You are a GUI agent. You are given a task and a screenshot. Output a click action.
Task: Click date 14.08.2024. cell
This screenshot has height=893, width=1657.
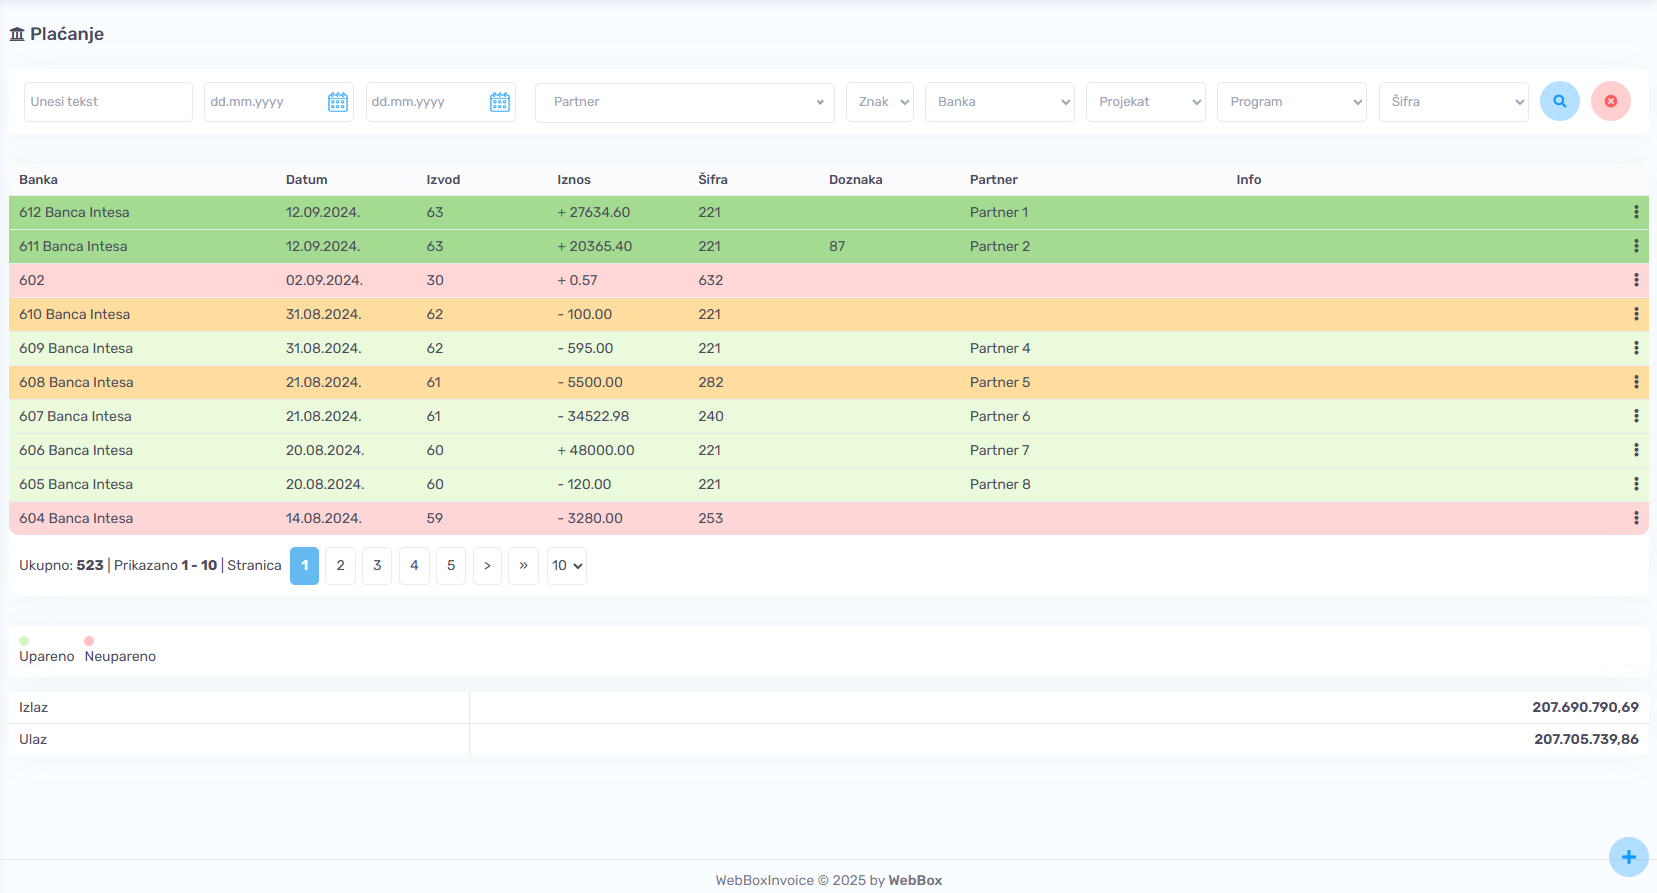(324, 518)
